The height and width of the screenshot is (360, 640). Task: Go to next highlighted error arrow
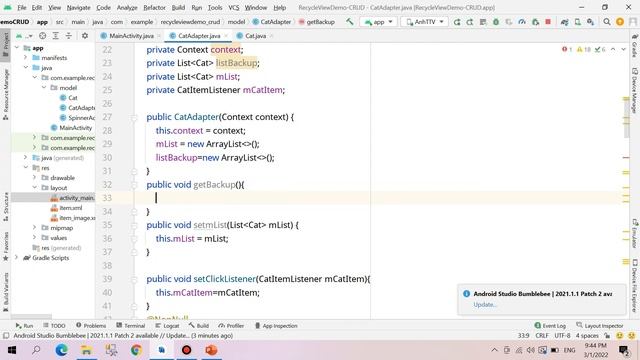click(624, 49)
